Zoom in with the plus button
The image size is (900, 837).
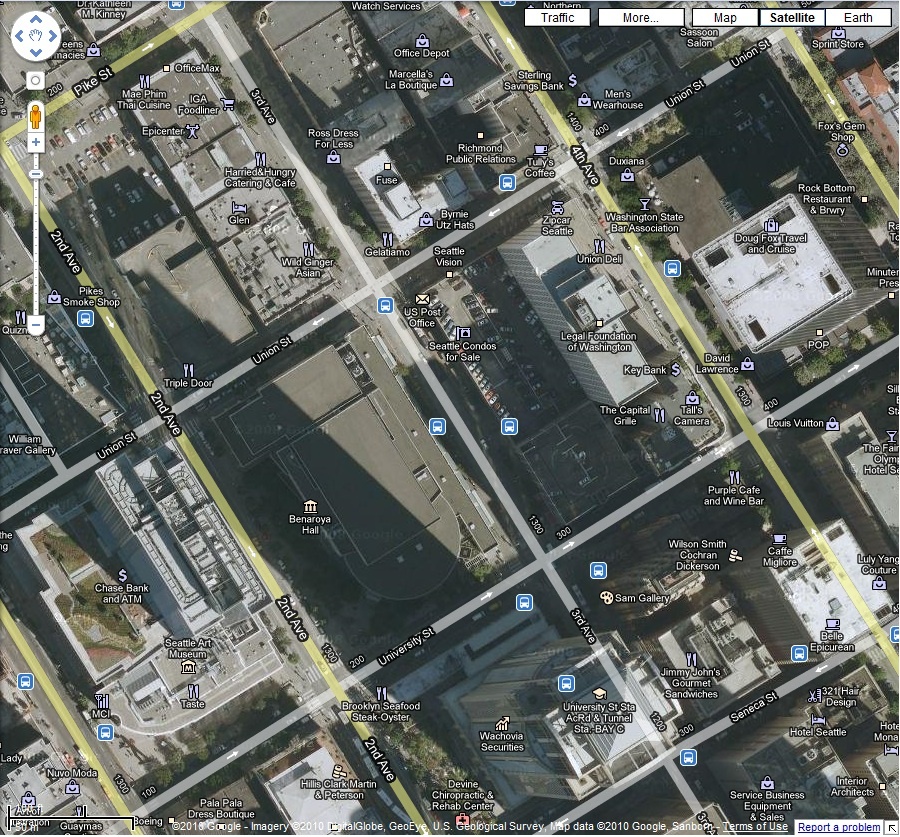click(36, 142)
